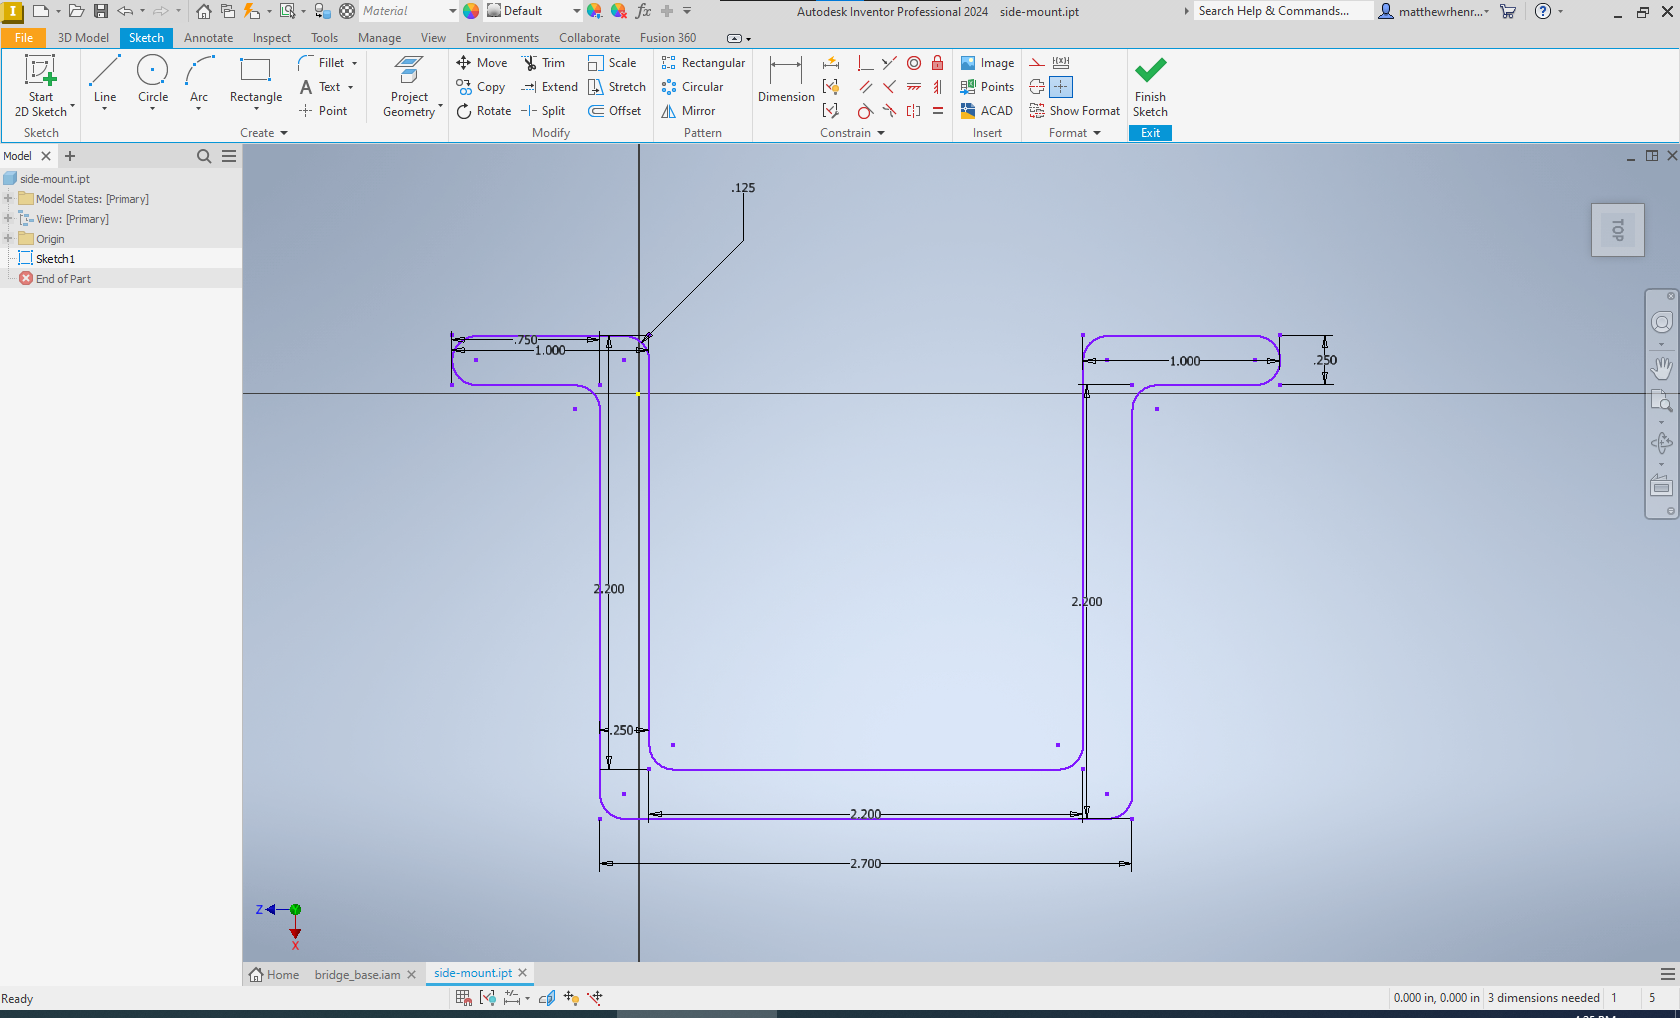The width and height of the screenshot is (1680, 1018).
Task: Apply Concentric constraint icon
Action: click(914, 63)
